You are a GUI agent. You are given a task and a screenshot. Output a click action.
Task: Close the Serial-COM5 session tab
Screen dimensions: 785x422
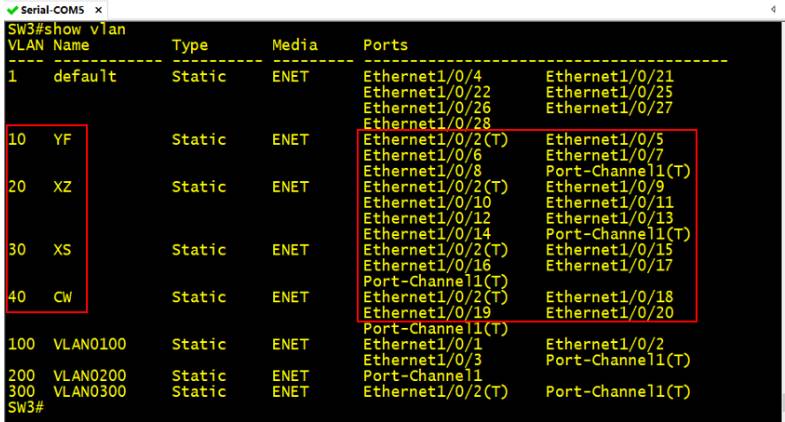pos(99,10)
